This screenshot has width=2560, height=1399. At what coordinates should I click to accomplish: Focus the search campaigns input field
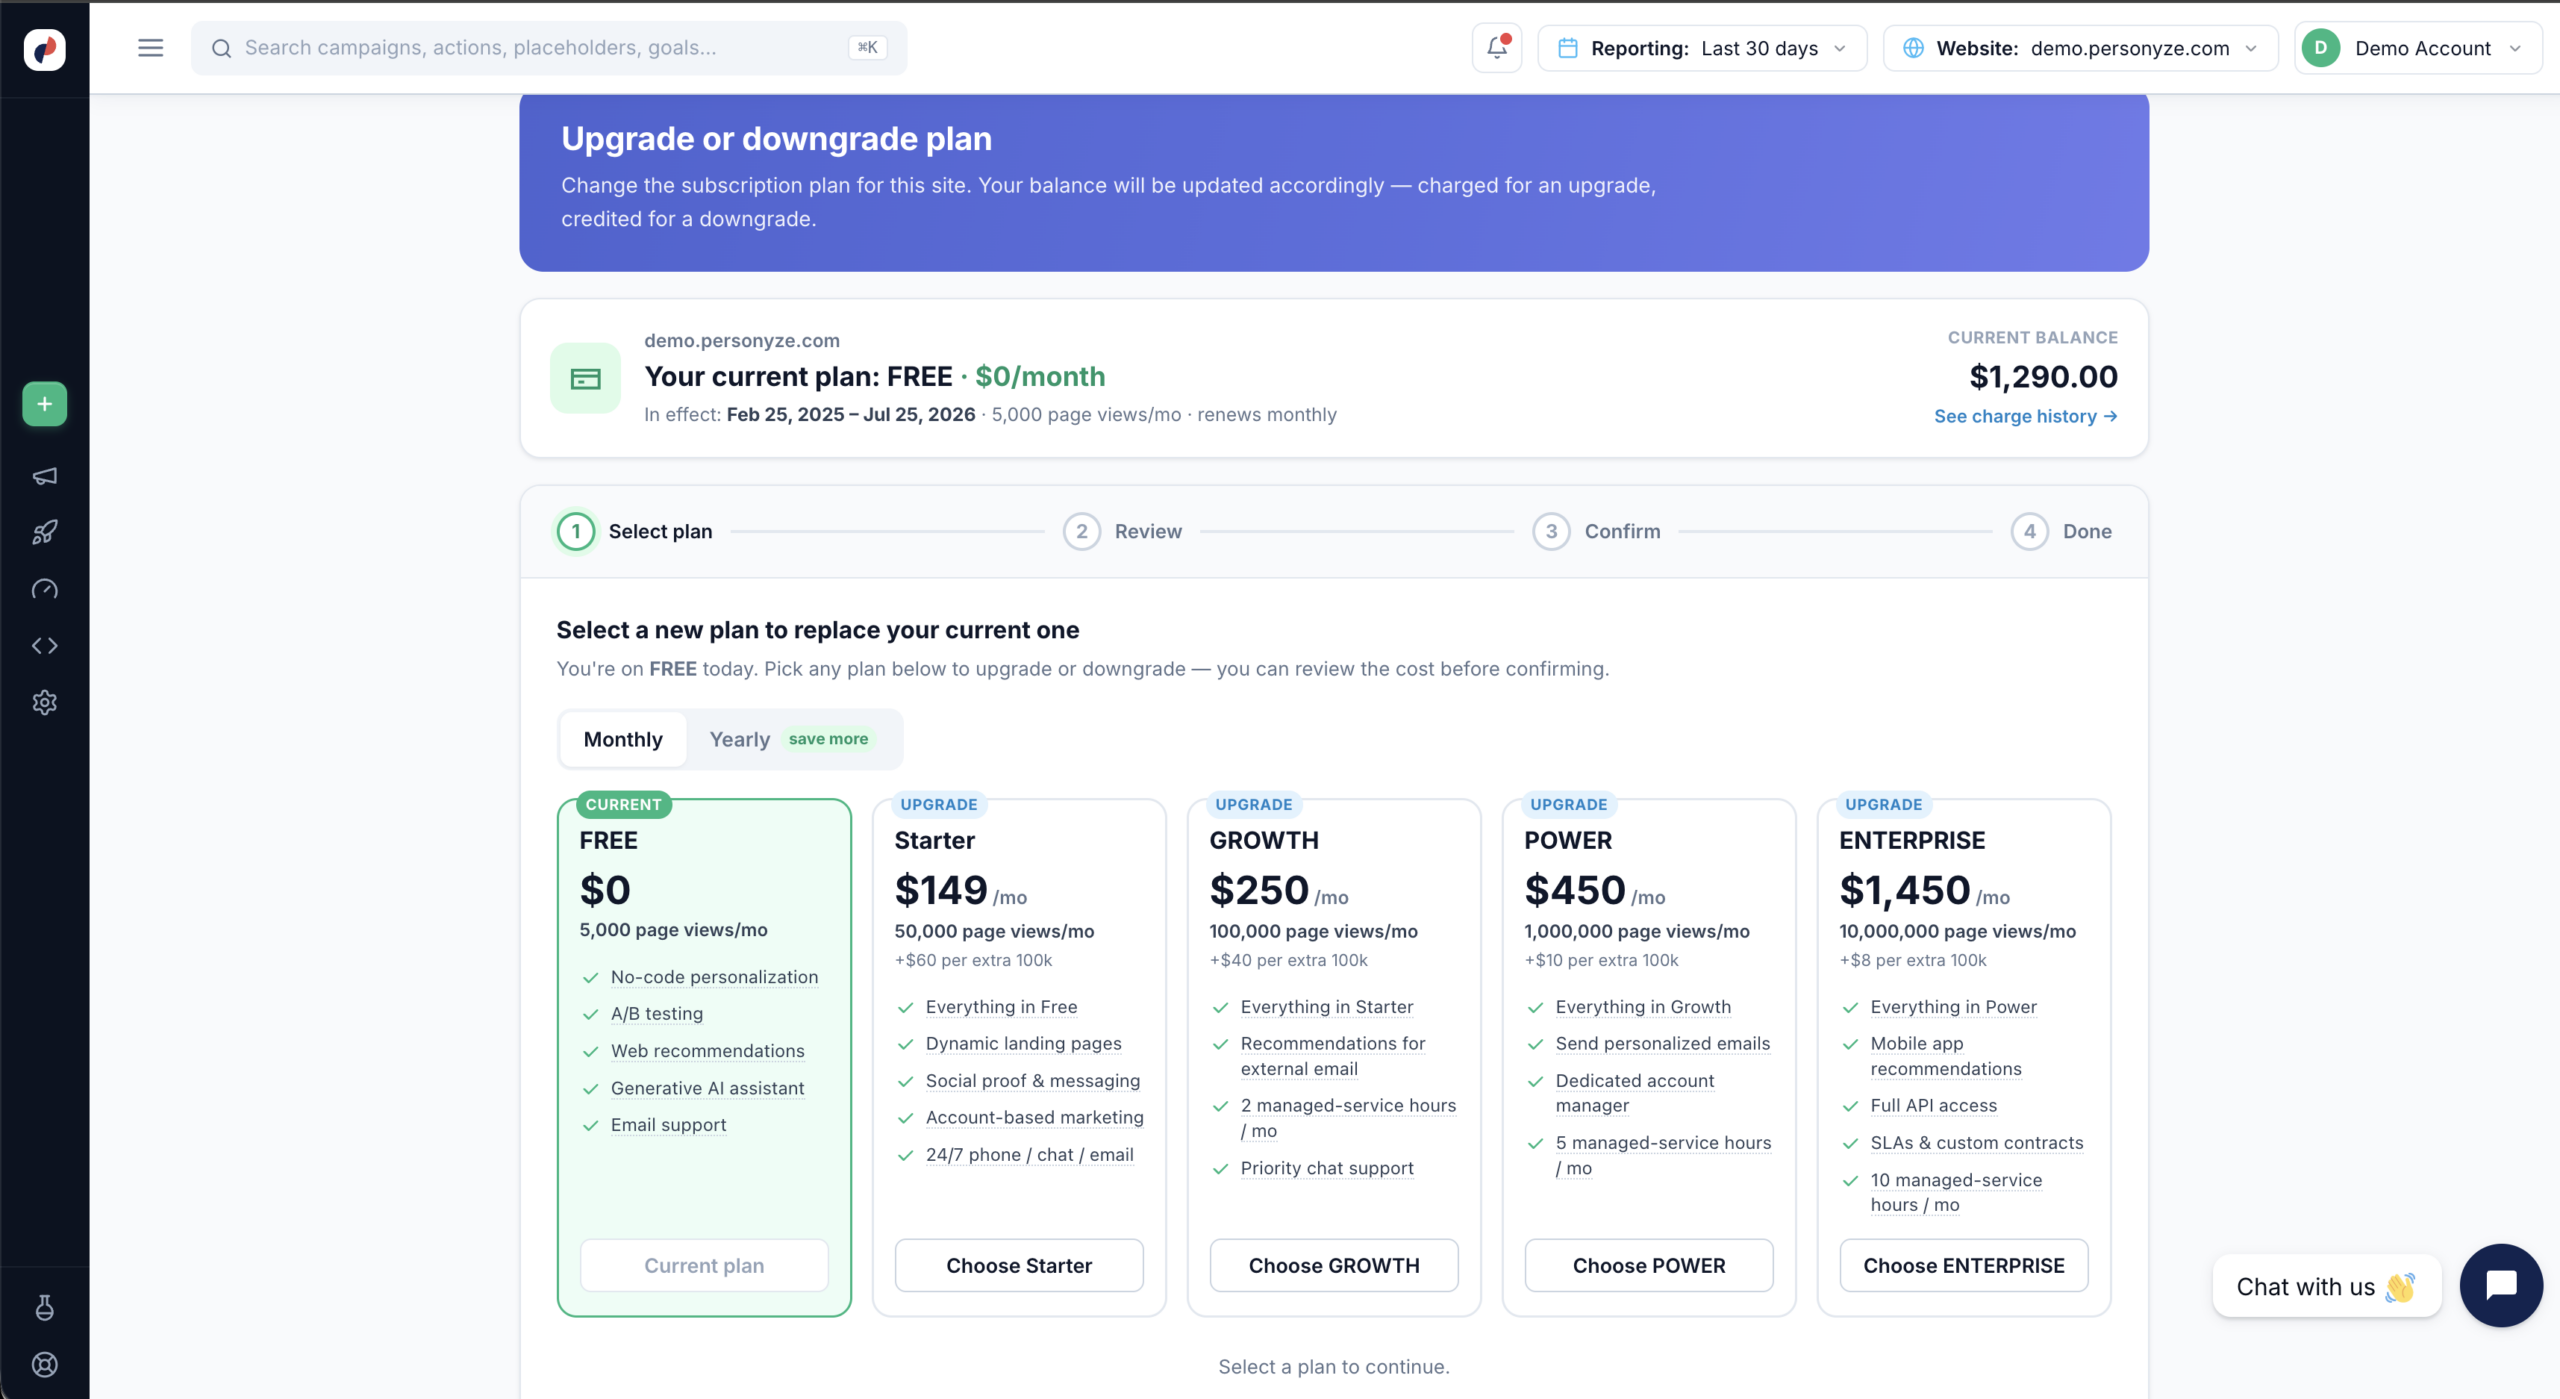point(549,48)
